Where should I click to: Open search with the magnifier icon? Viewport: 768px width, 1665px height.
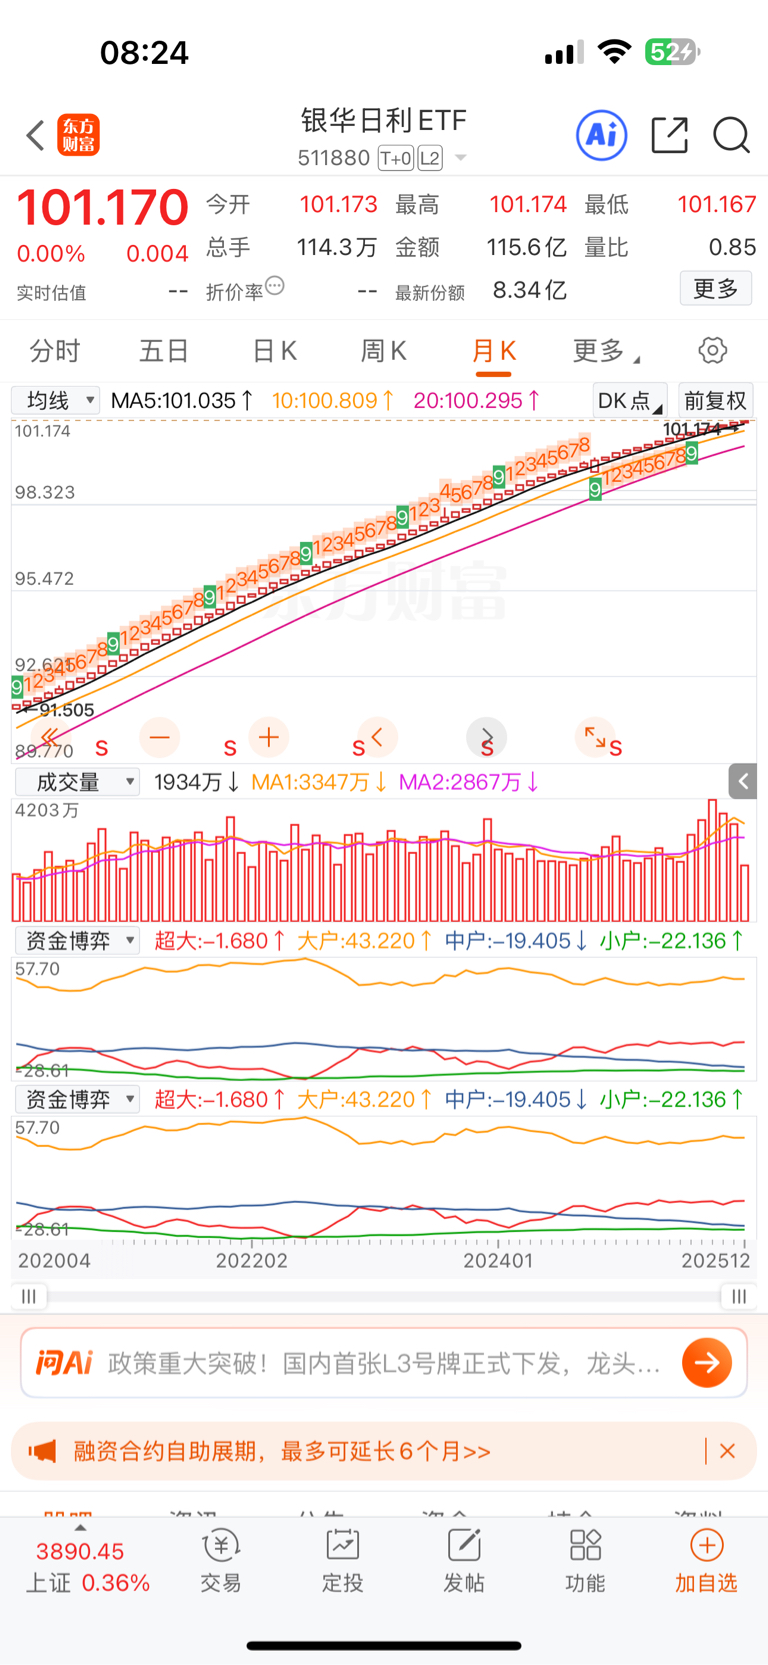point(731,135)
